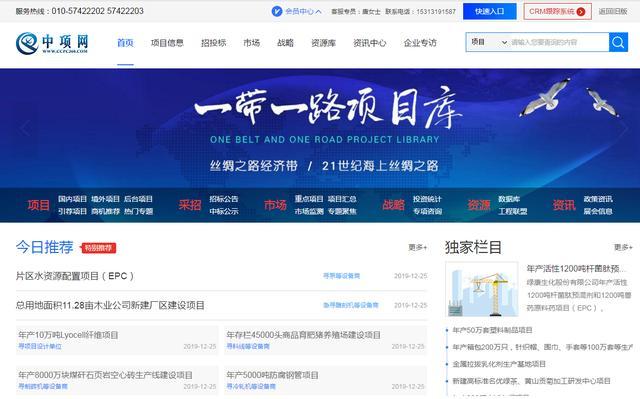This screenshot has width=640, height=399.
Task: Open the 市场 nav item
Action: point(251,42)
